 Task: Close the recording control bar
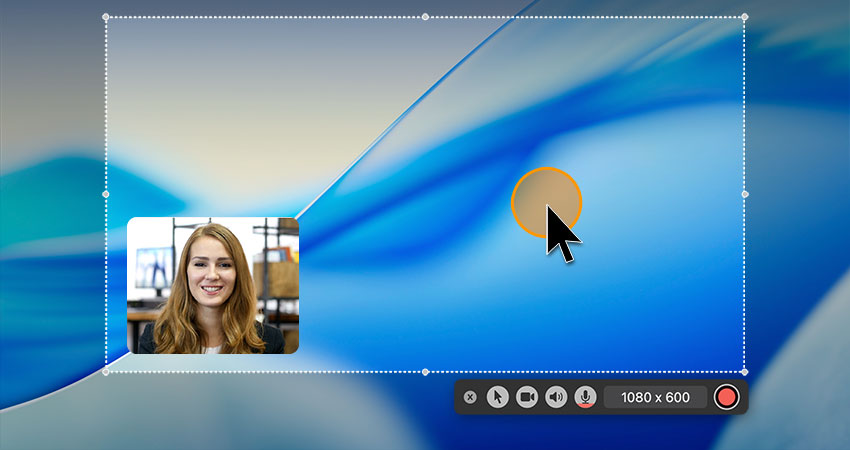click(x=470, y=397)
